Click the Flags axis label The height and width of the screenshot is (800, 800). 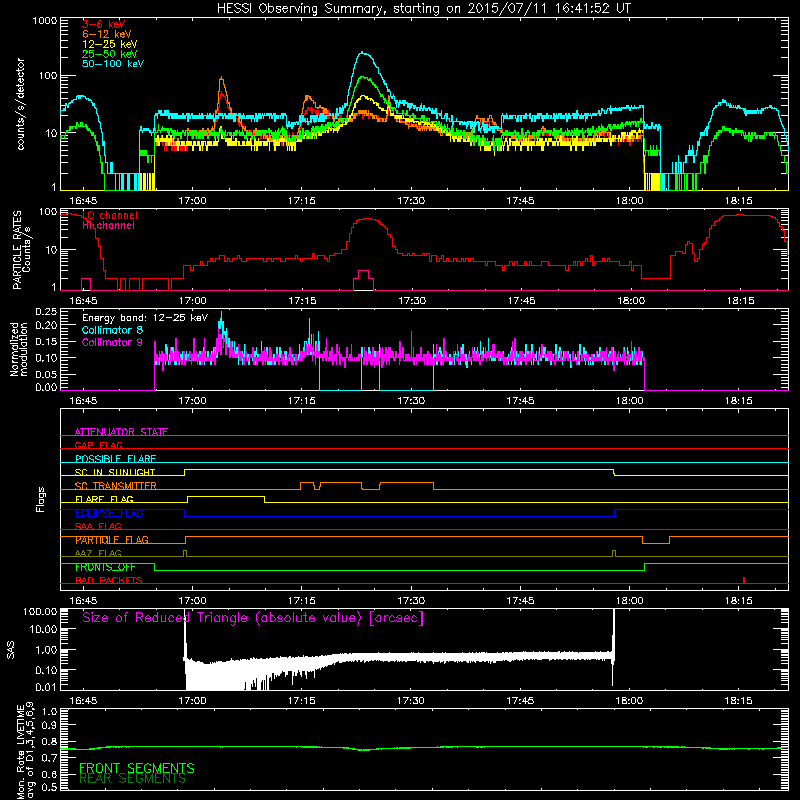tap(40, 499)
